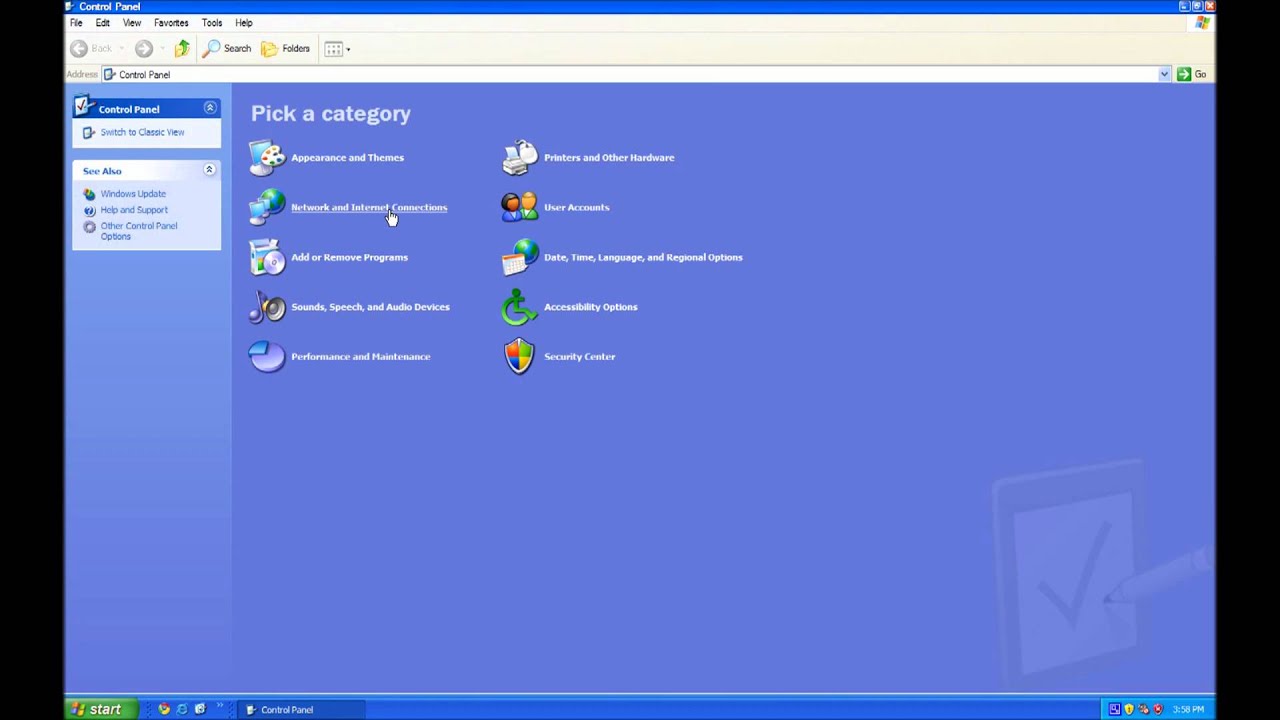Expand the Quick Launch overflow chevron
The image size is (1280, 720).
[x=219, y=707]
